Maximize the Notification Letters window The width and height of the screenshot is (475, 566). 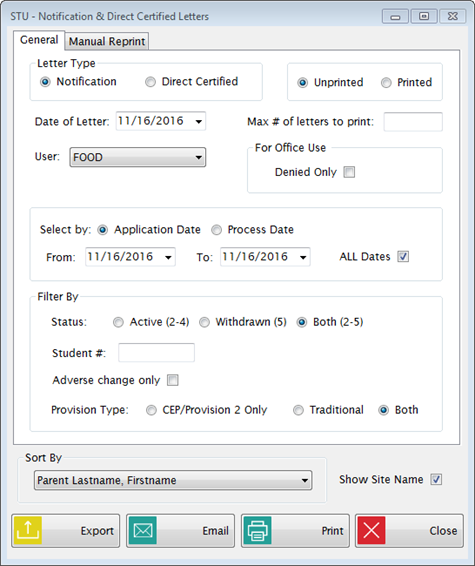point(424,17)
